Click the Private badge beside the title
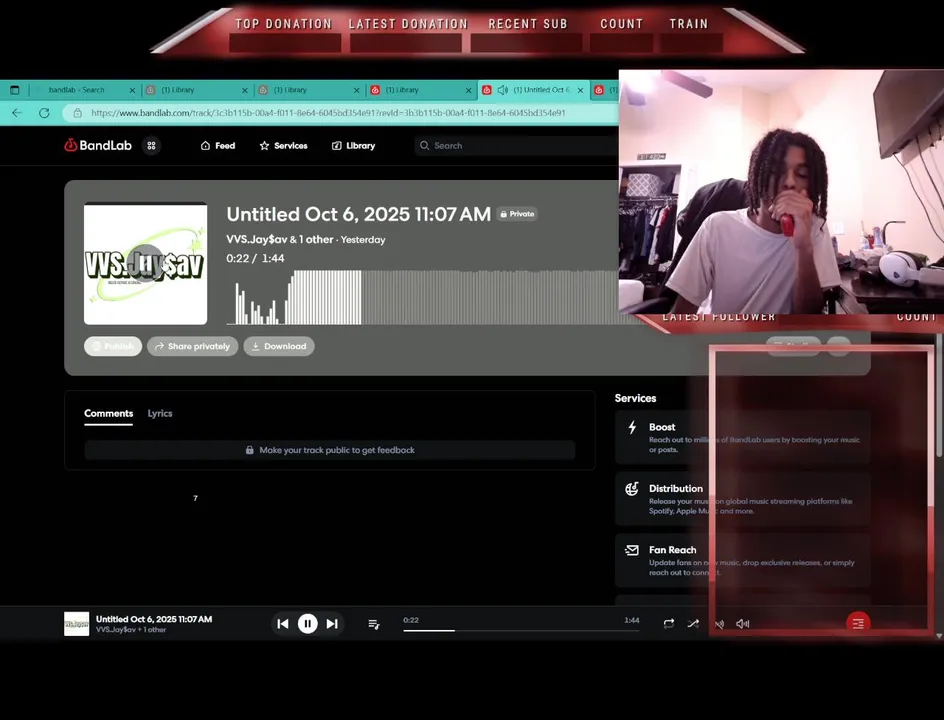The width and height of the screenshot is (944, 720). point(517,214)
